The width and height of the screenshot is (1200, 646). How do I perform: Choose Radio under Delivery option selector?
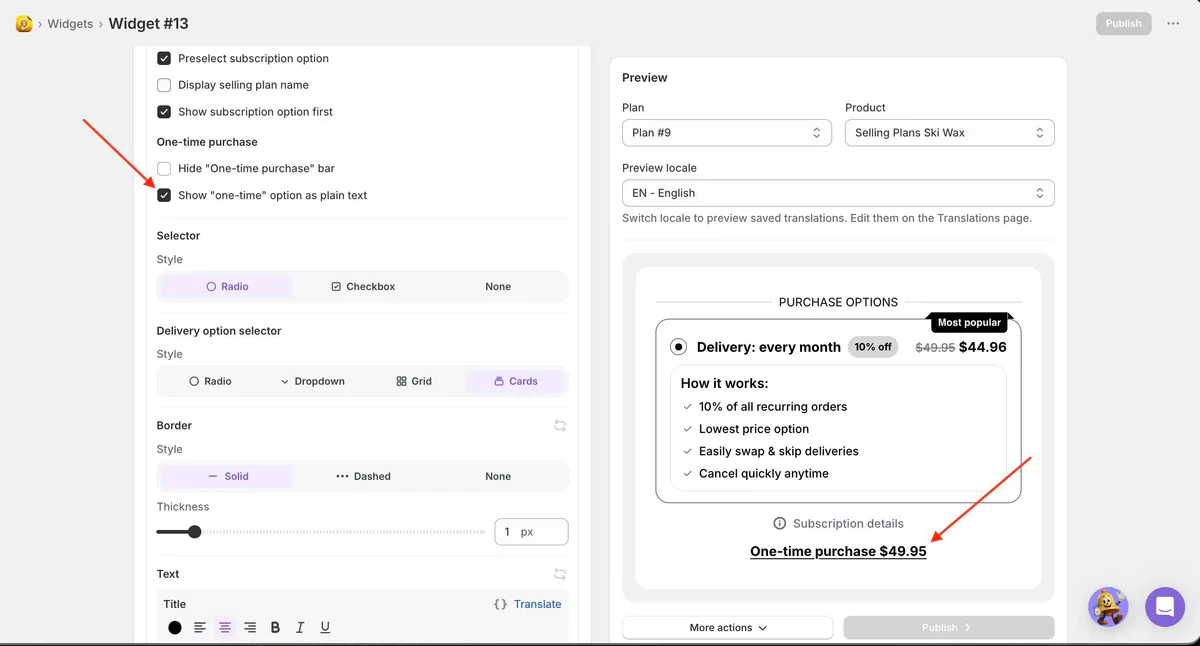pos(210,381)
